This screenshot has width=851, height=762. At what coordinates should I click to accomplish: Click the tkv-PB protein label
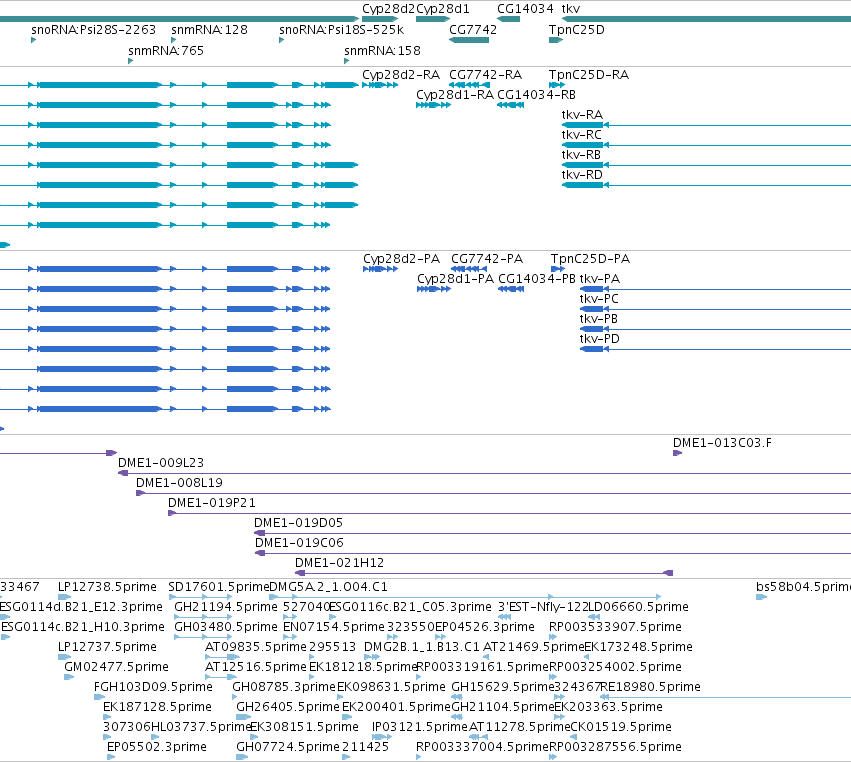tap(599, 319)
